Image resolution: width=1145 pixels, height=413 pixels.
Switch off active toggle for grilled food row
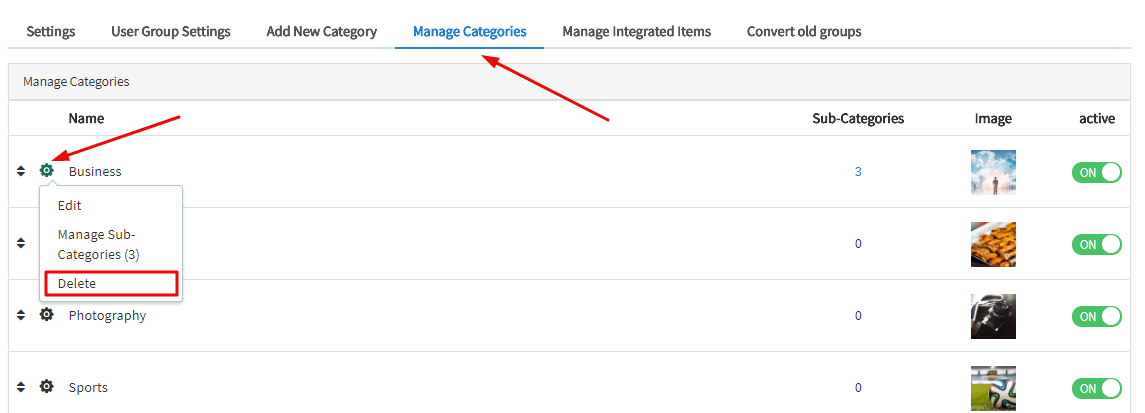(x=1096, y=244)
